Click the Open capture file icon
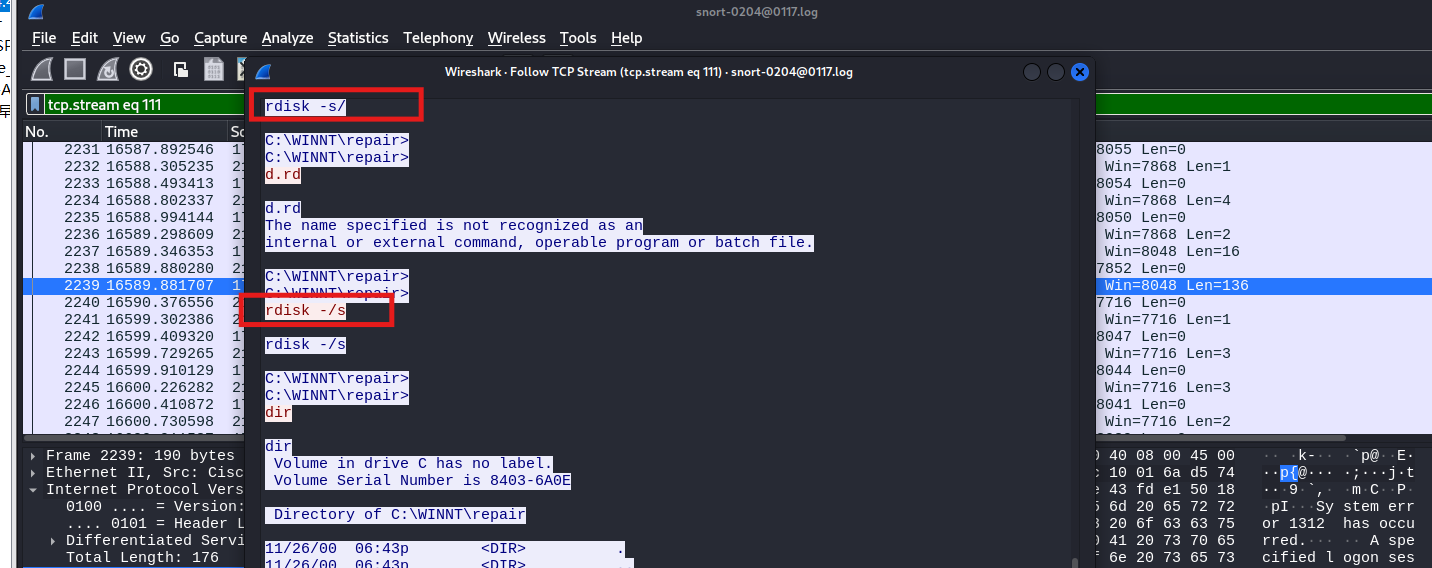The image size is (1432, 568). coord(181,69)
